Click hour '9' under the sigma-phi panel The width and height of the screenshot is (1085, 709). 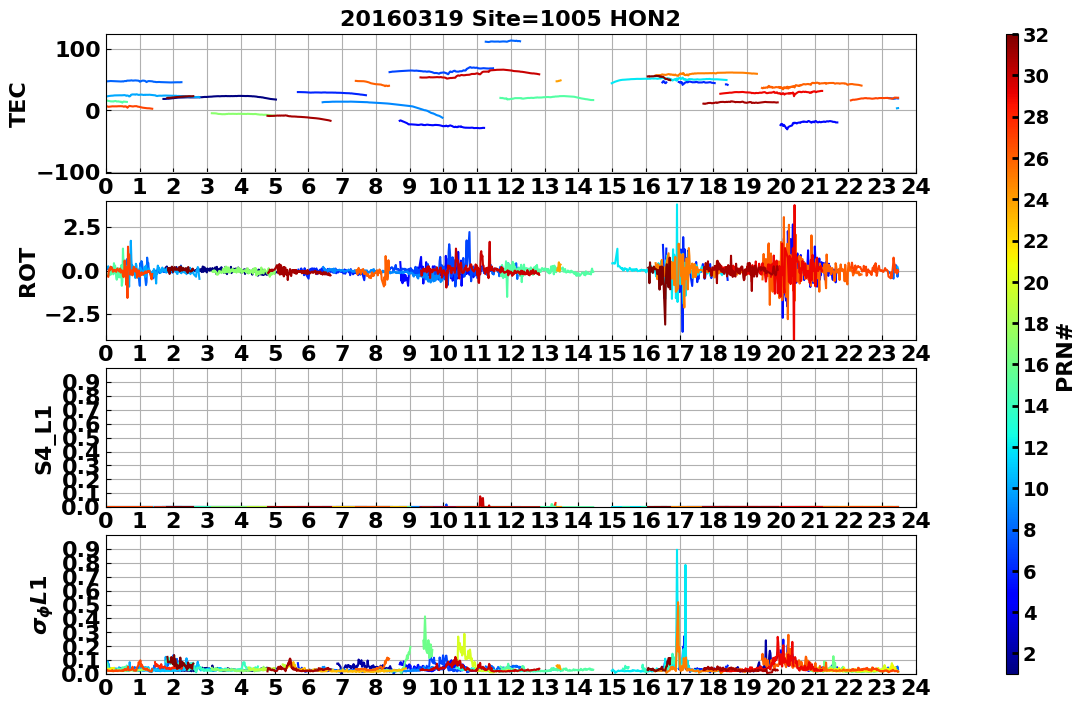click(x=410, y=688)
